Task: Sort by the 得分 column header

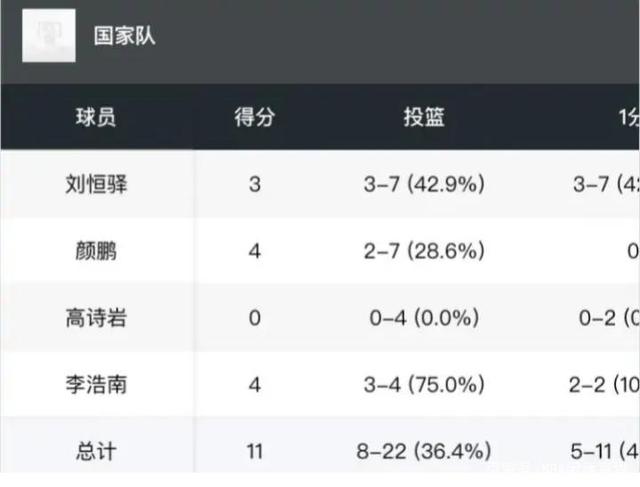Action: (x=254, y=117)
